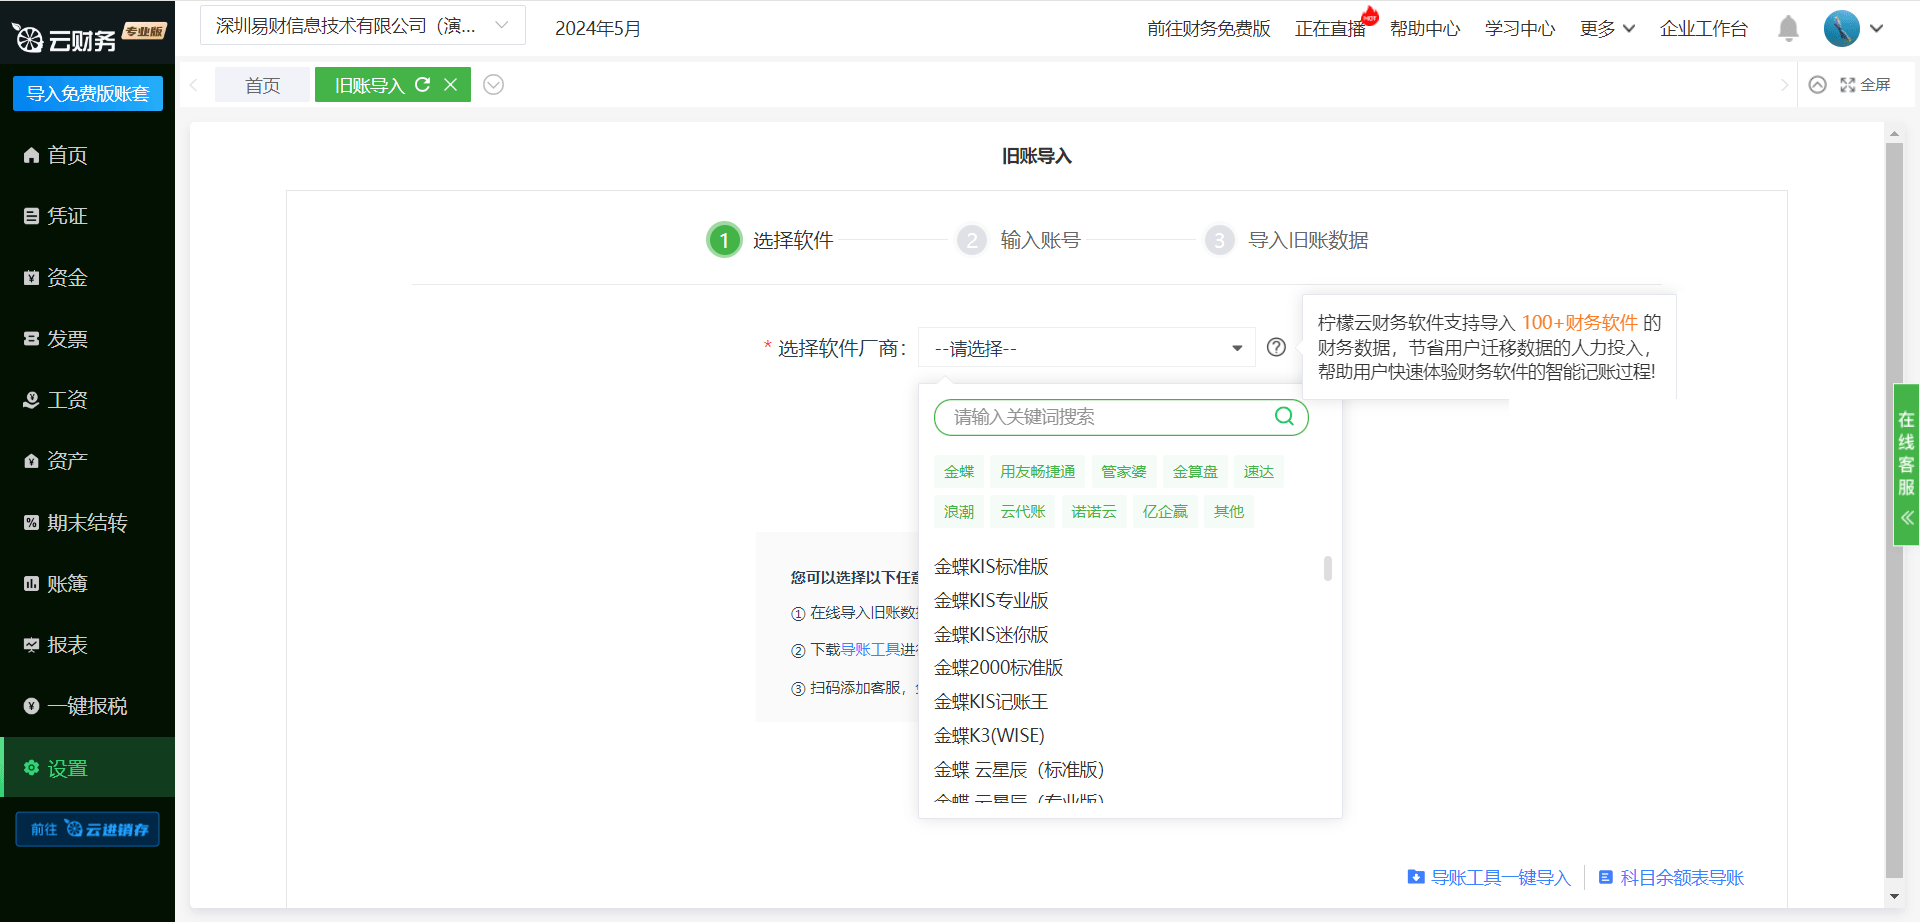The width and height of the screenshot is (1920, 922).
Task: Click the help question mark icon
Action: tap(1276, 347)
